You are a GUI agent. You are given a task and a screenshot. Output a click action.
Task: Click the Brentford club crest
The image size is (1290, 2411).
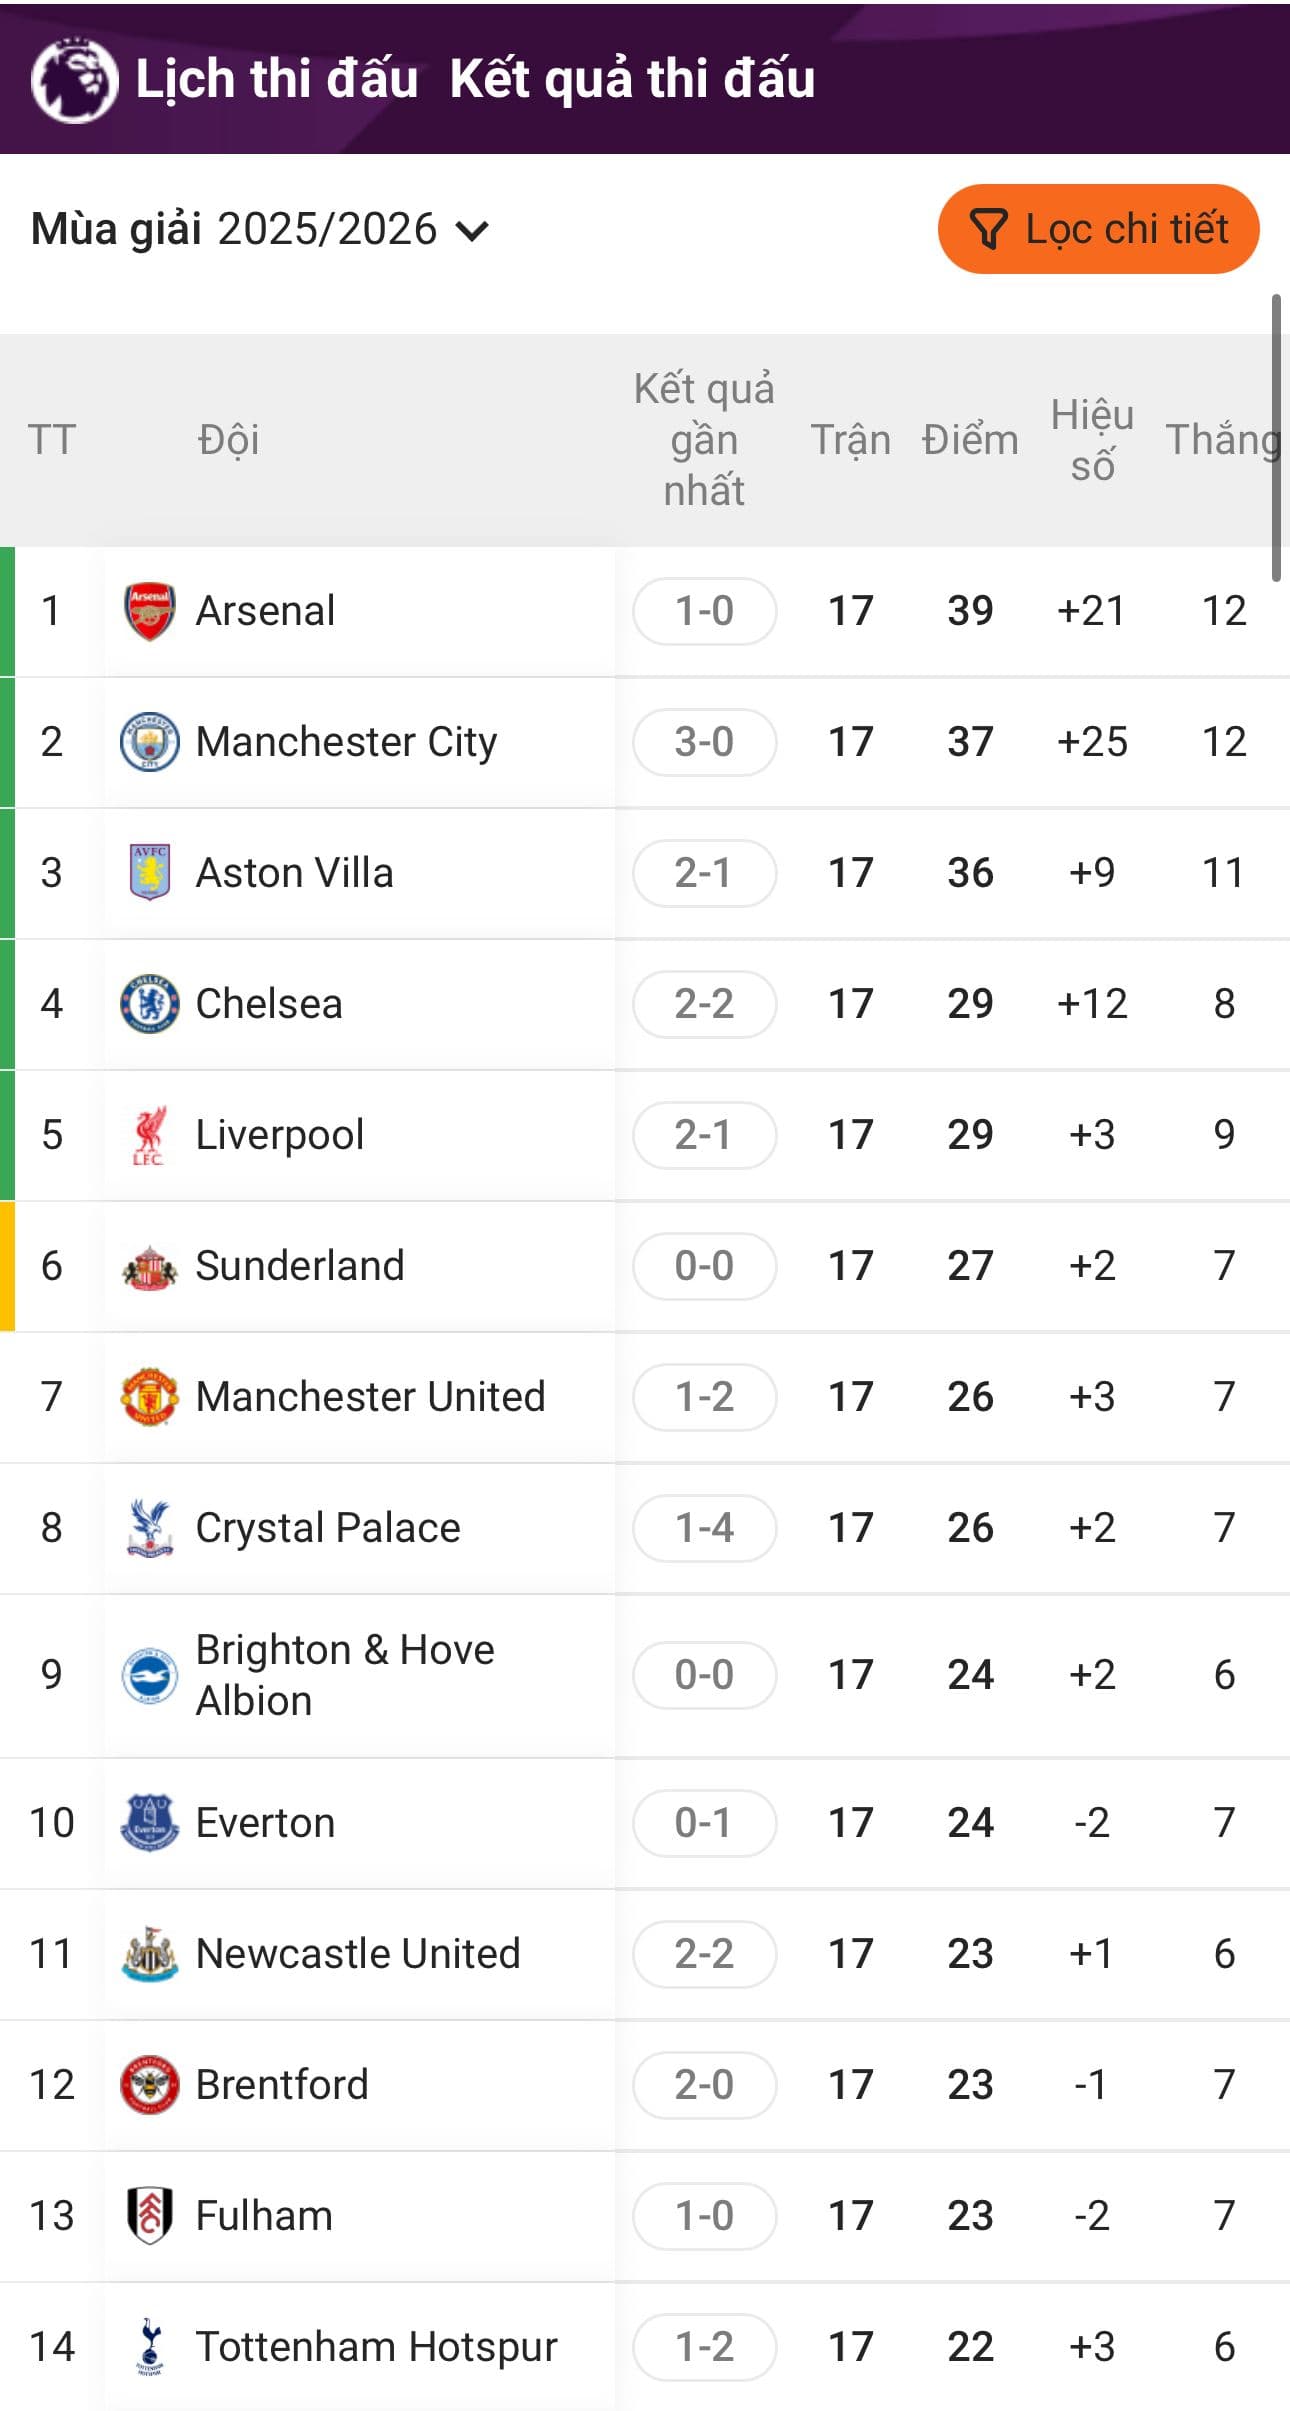tap(149, 2085)
